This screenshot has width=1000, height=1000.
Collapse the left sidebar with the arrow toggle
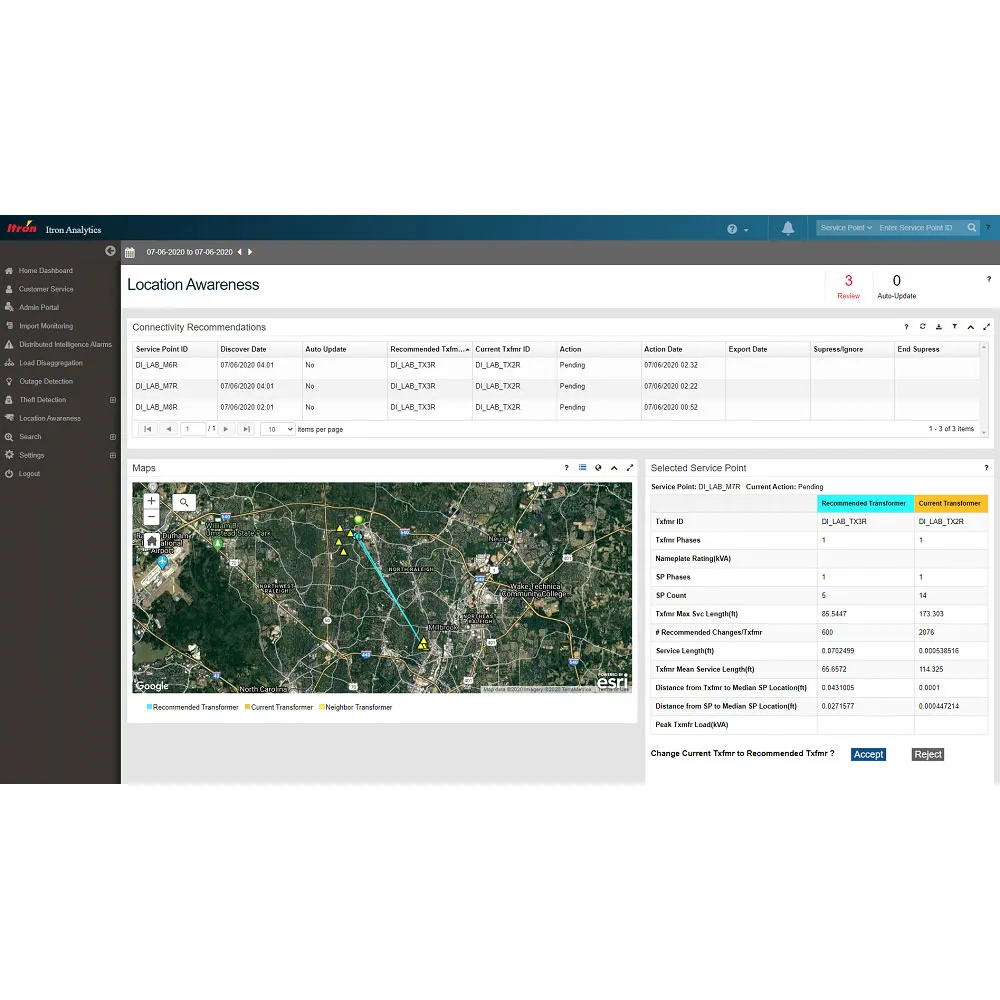tap(110, 251)
